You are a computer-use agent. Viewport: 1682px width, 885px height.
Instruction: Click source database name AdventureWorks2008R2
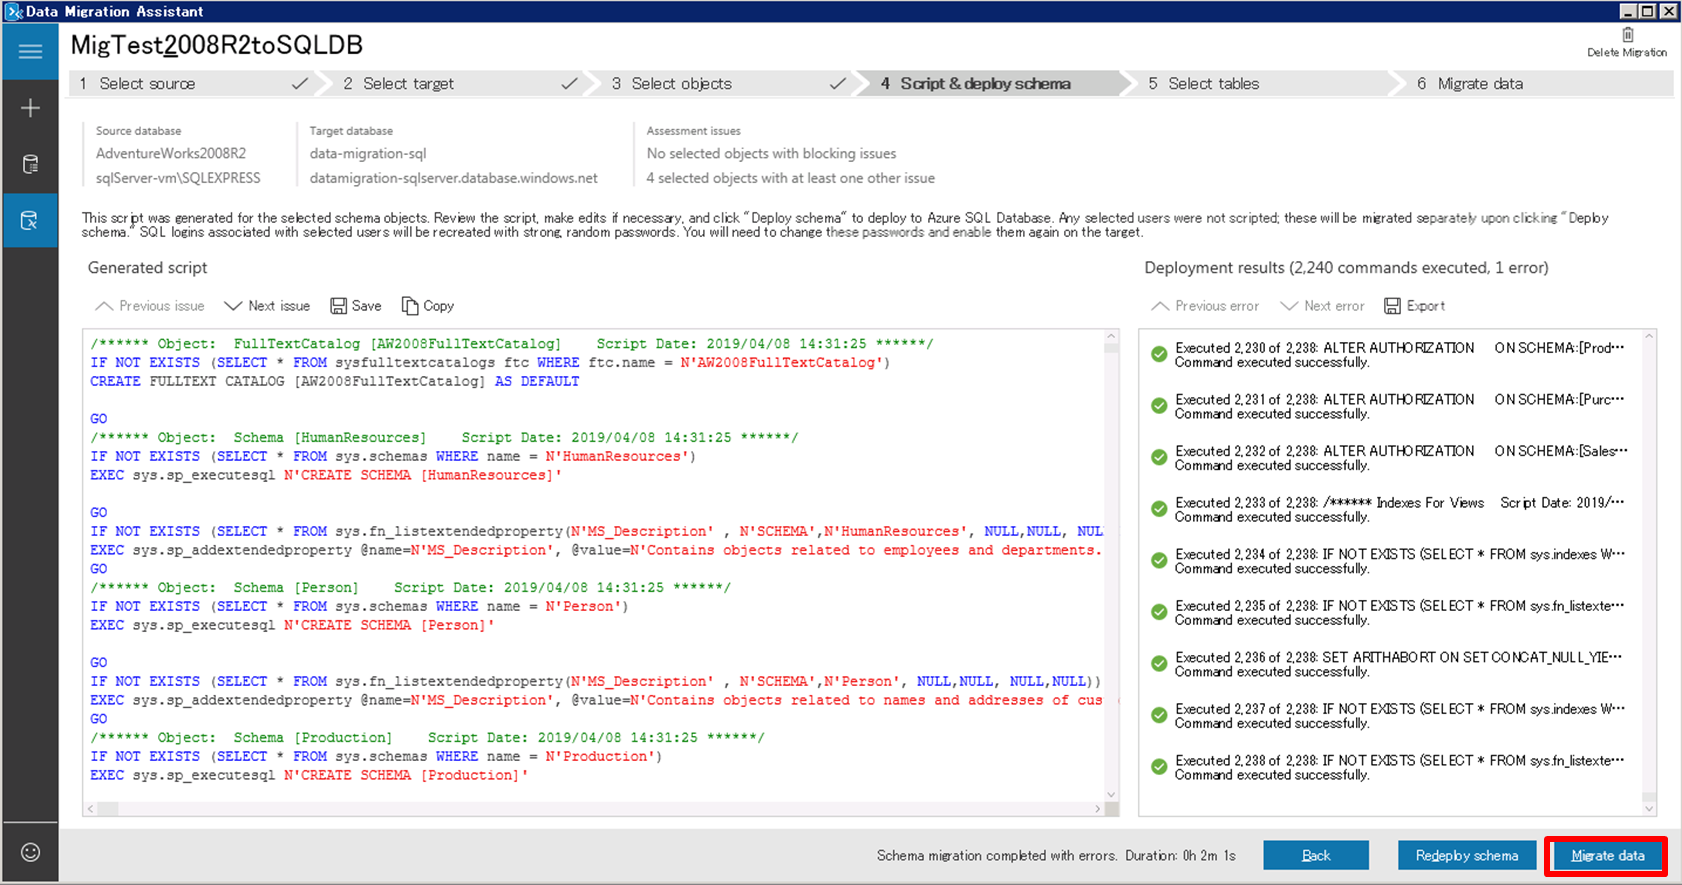(171, 153)
